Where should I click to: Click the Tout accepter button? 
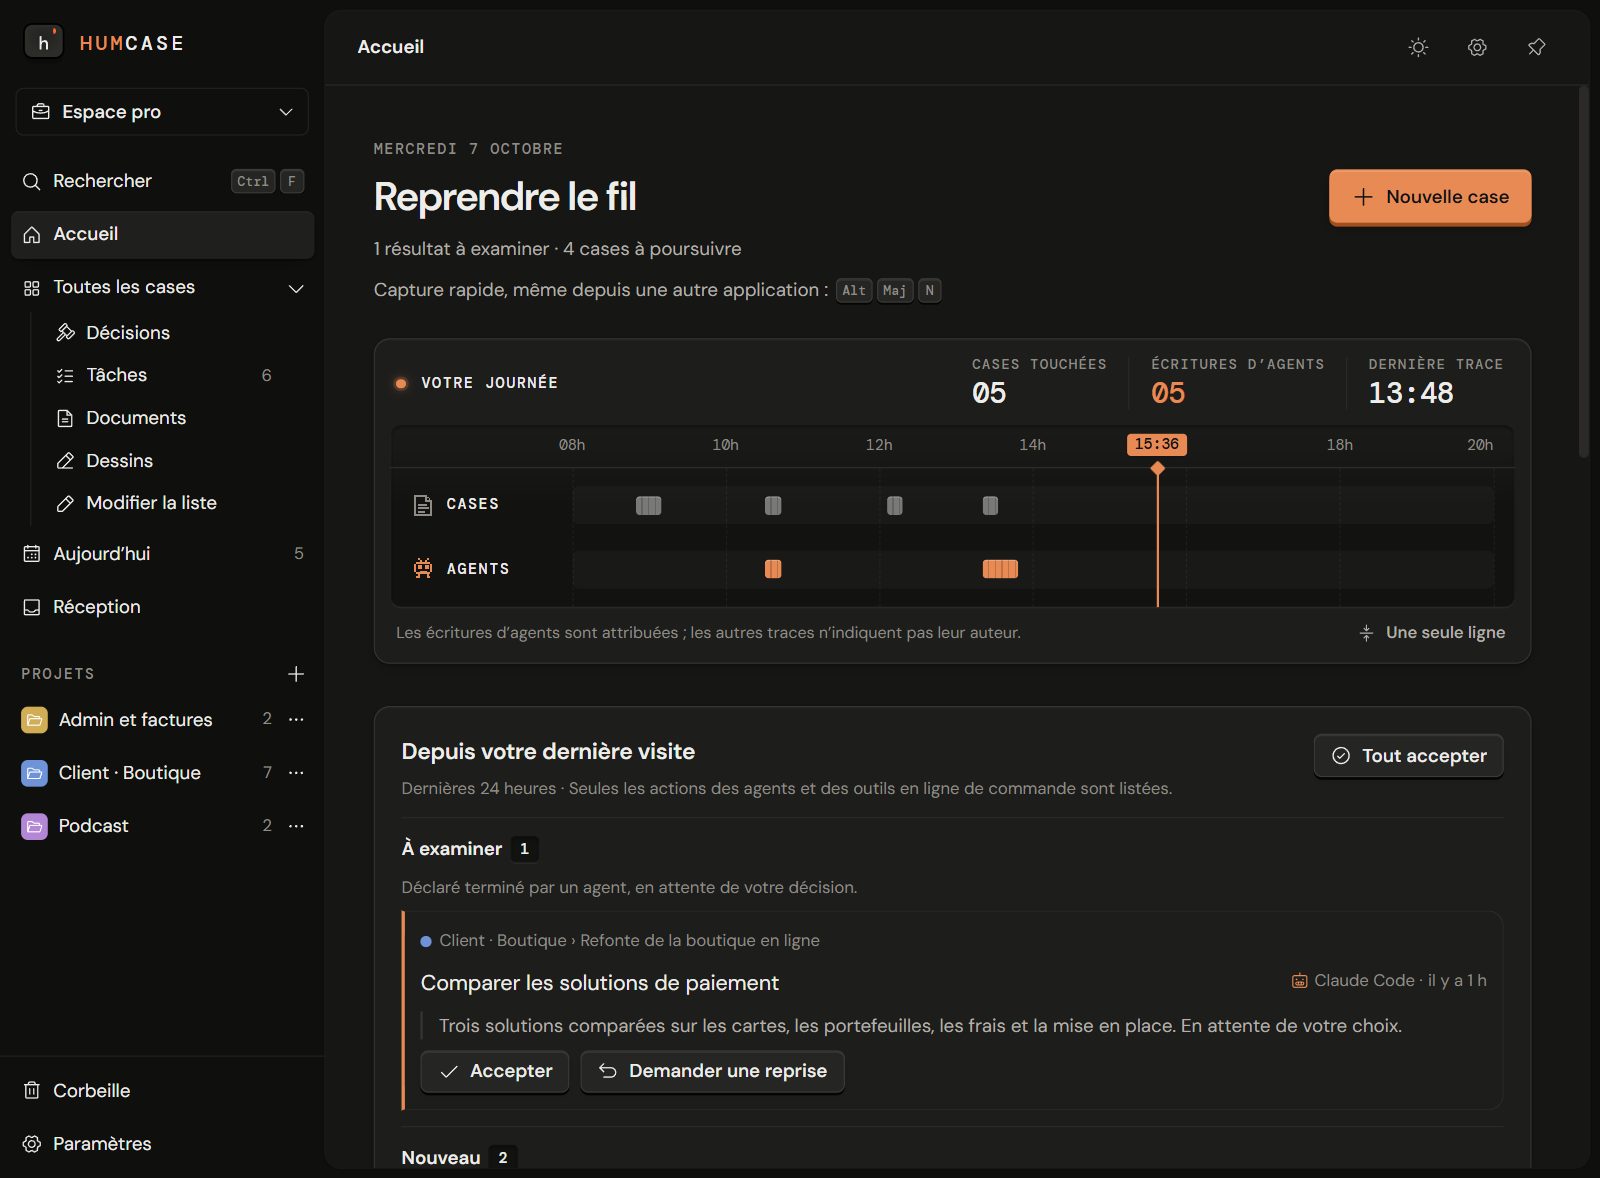[1408, 756]
